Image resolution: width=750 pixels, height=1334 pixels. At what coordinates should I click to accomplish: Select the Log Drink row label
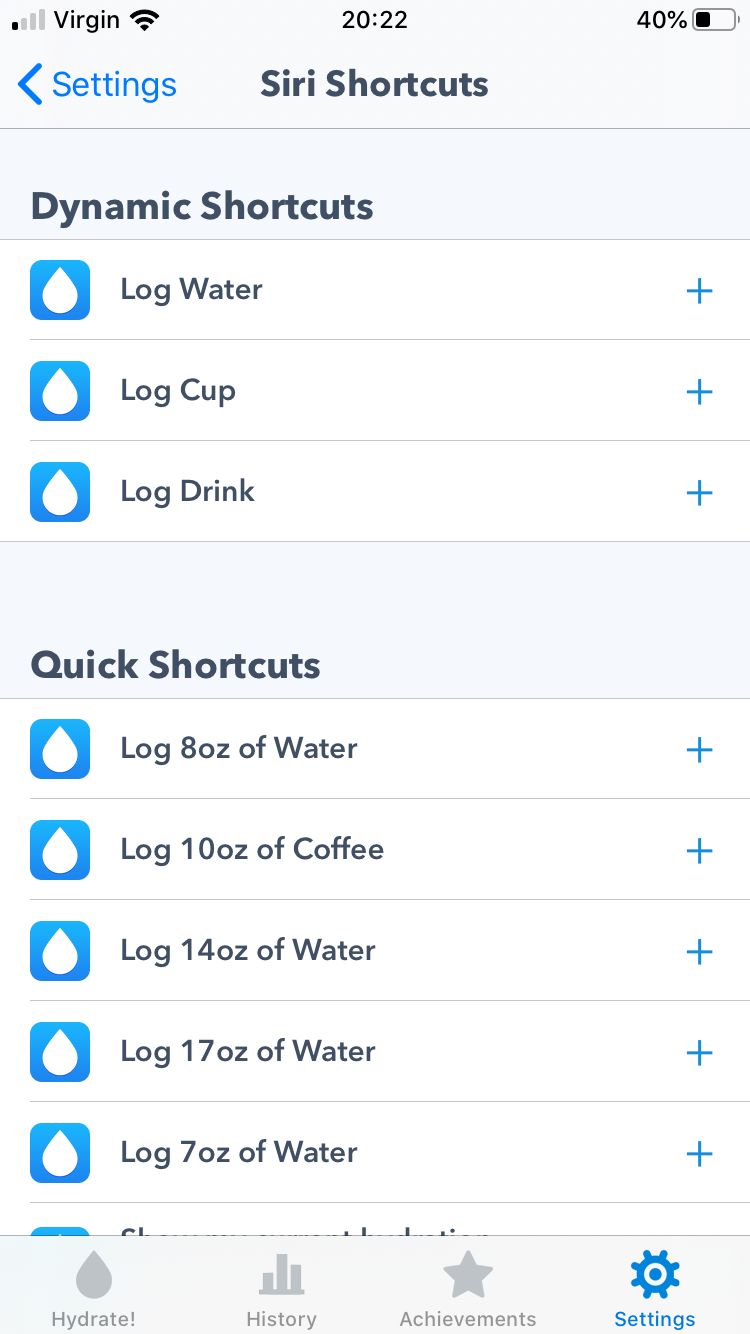[x=188, y=492]
